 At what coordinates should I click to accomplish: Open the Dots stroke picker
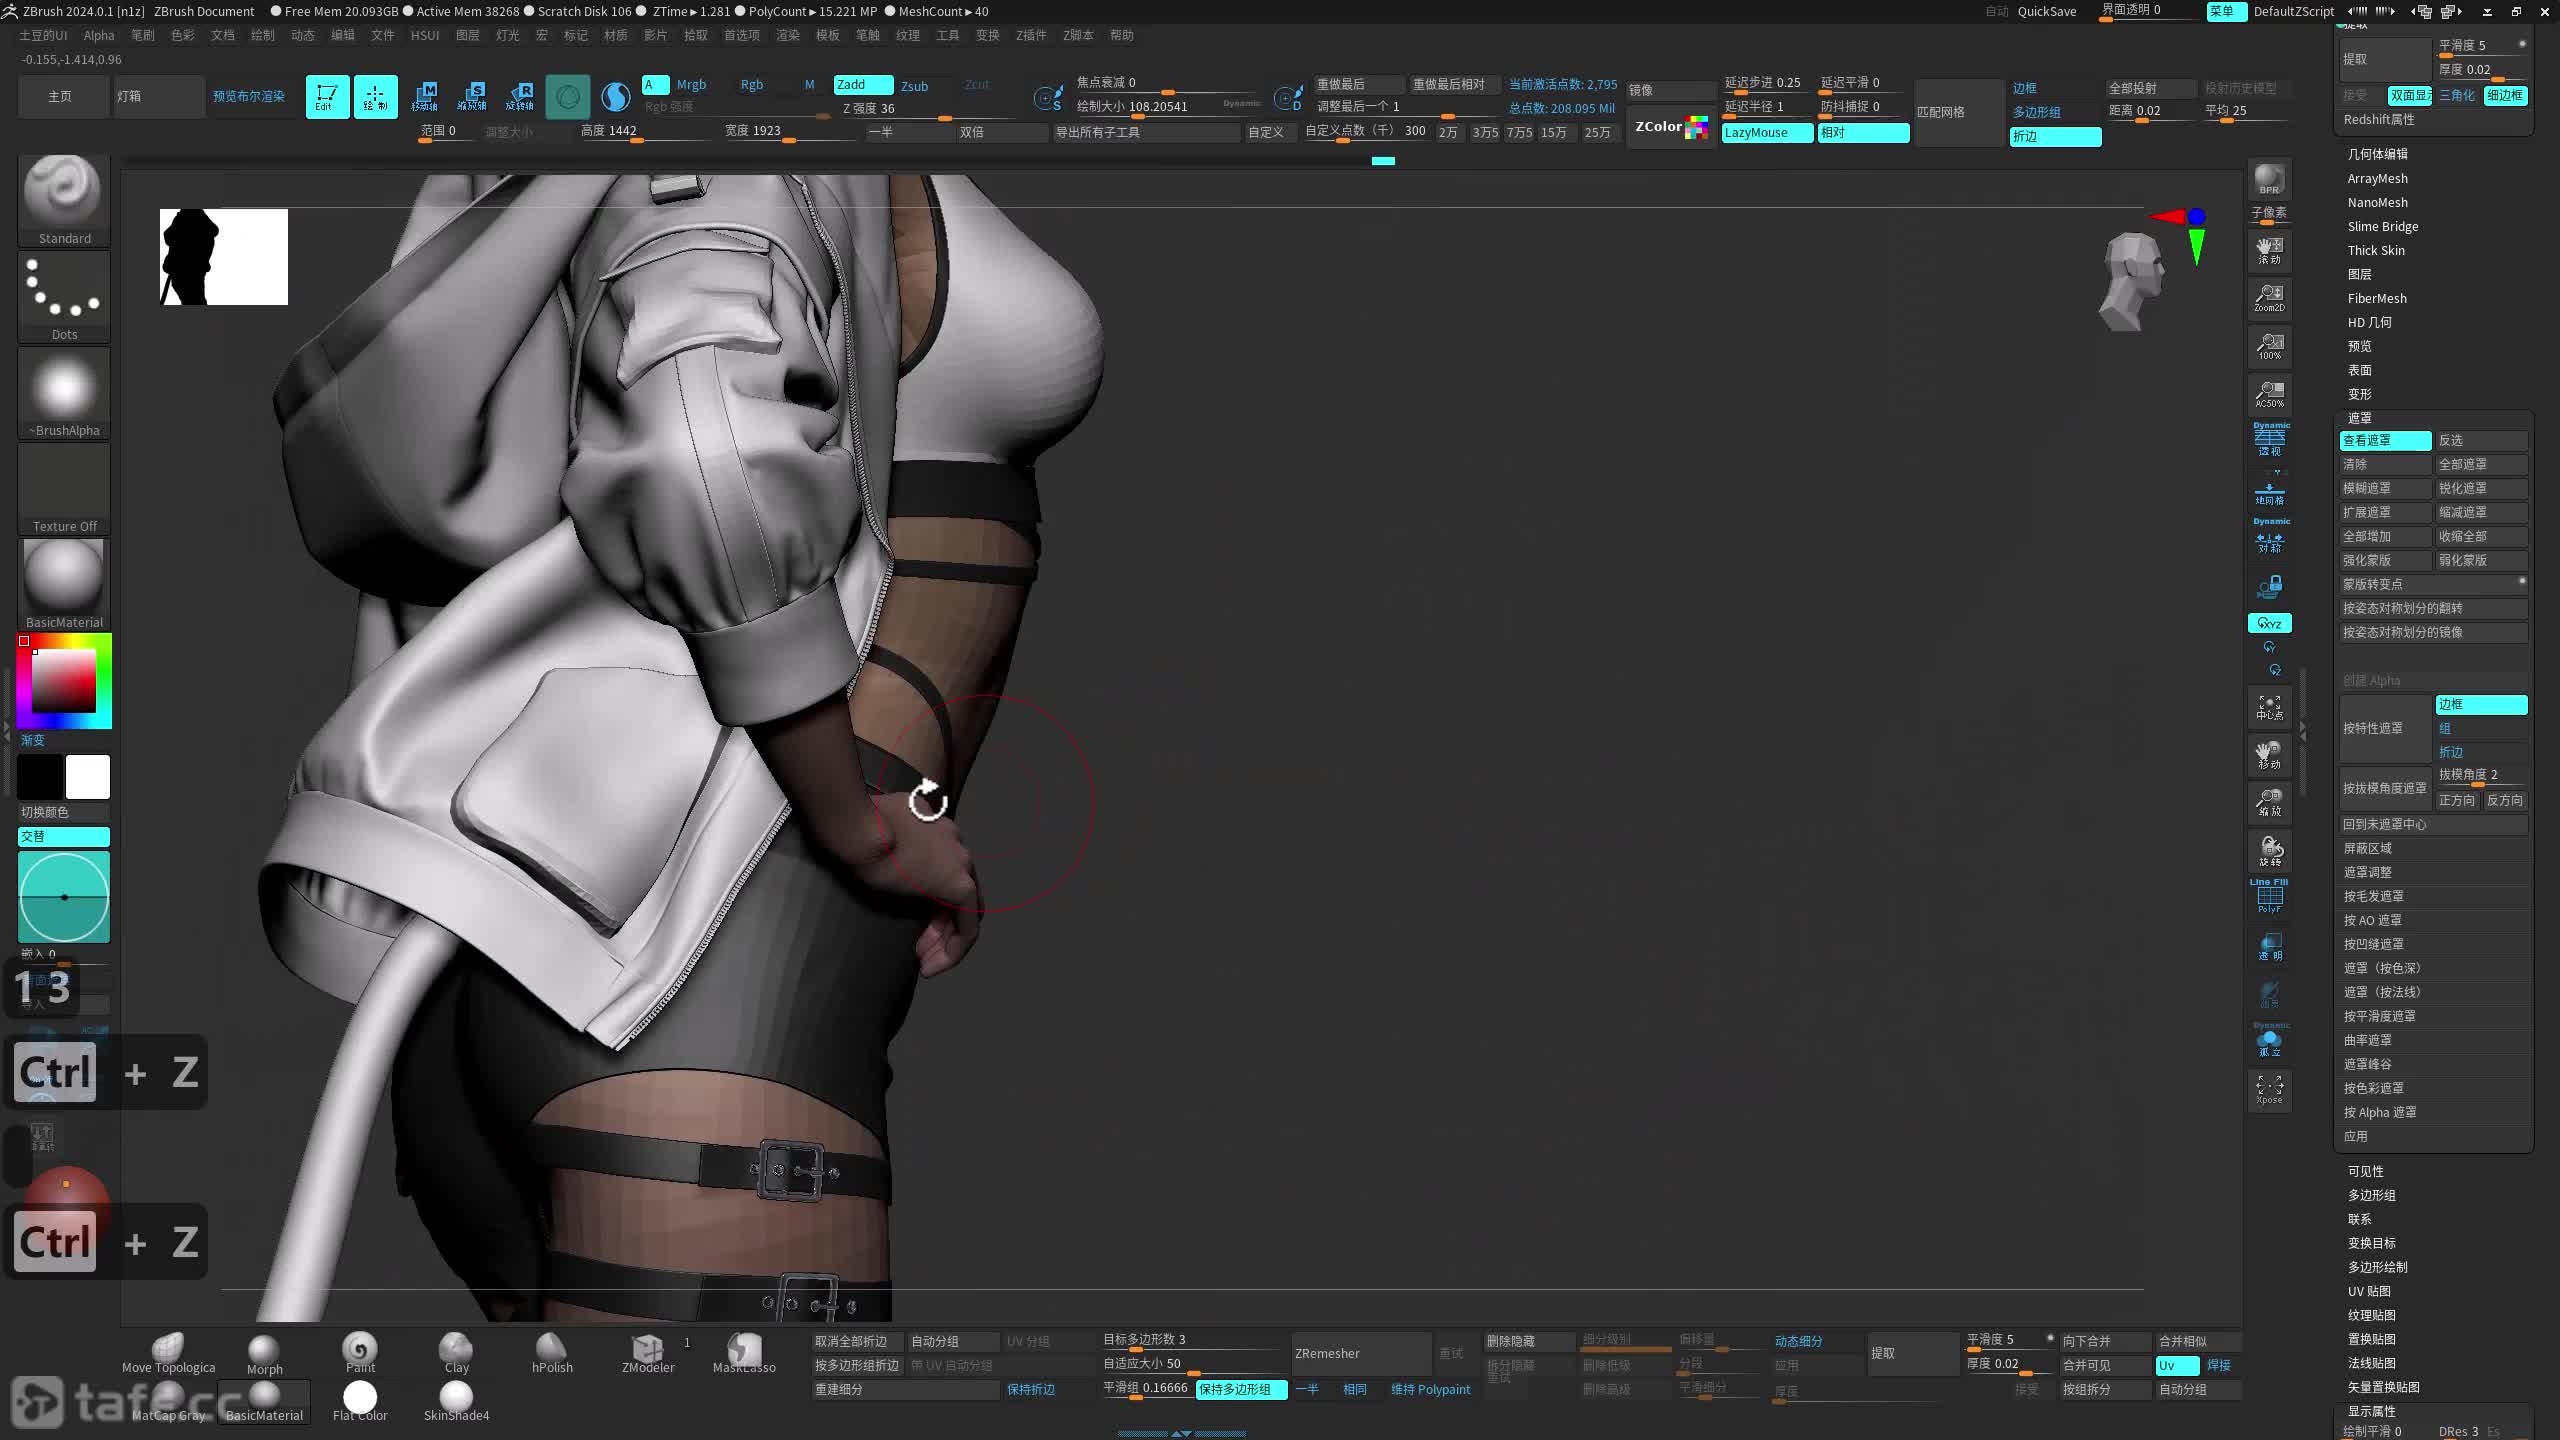pos(64,296)
